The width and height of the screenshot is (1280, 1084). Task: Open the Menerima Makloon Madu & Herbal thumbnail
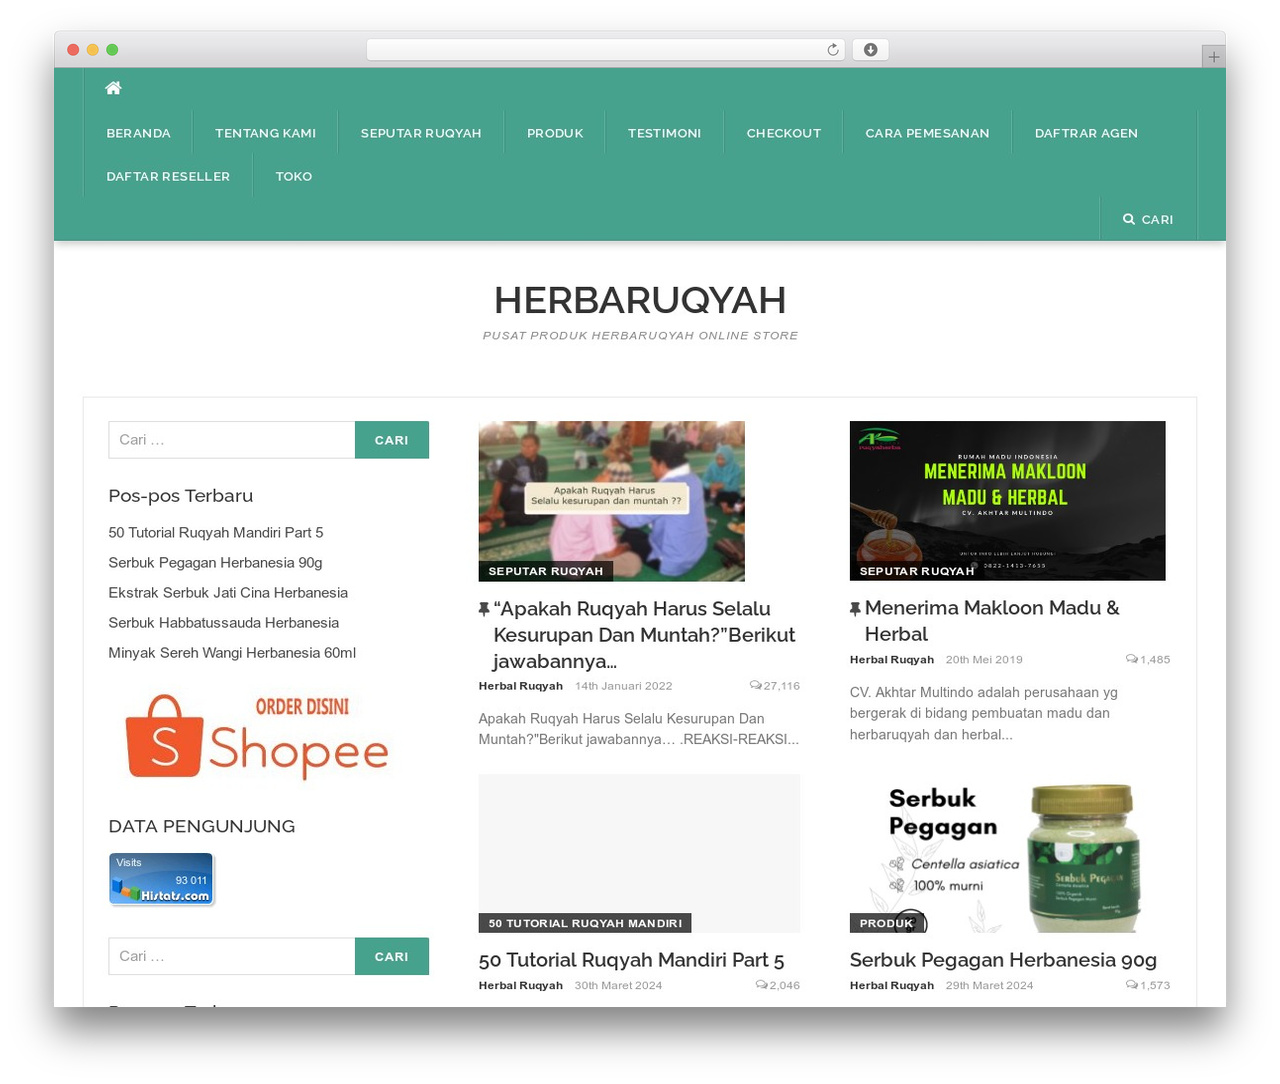1007,500
